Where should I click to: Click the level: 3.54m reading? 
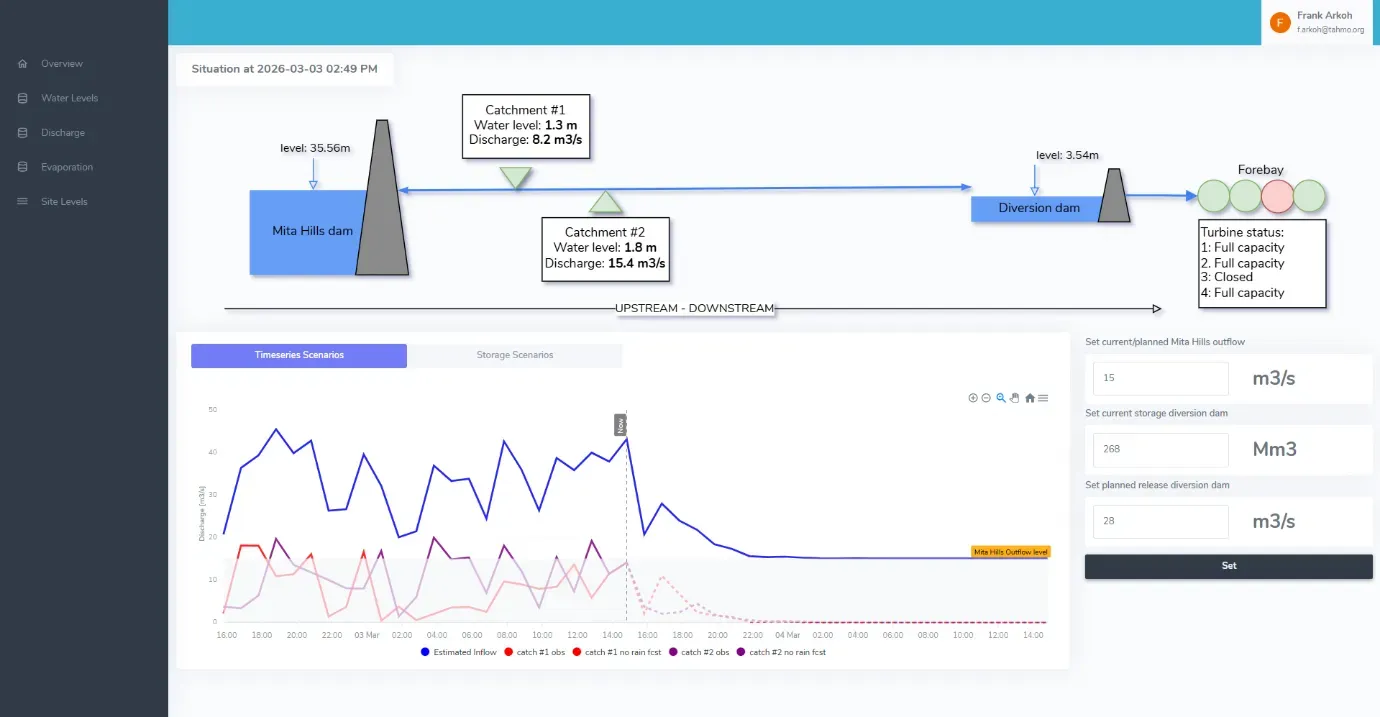(1067, 155)
